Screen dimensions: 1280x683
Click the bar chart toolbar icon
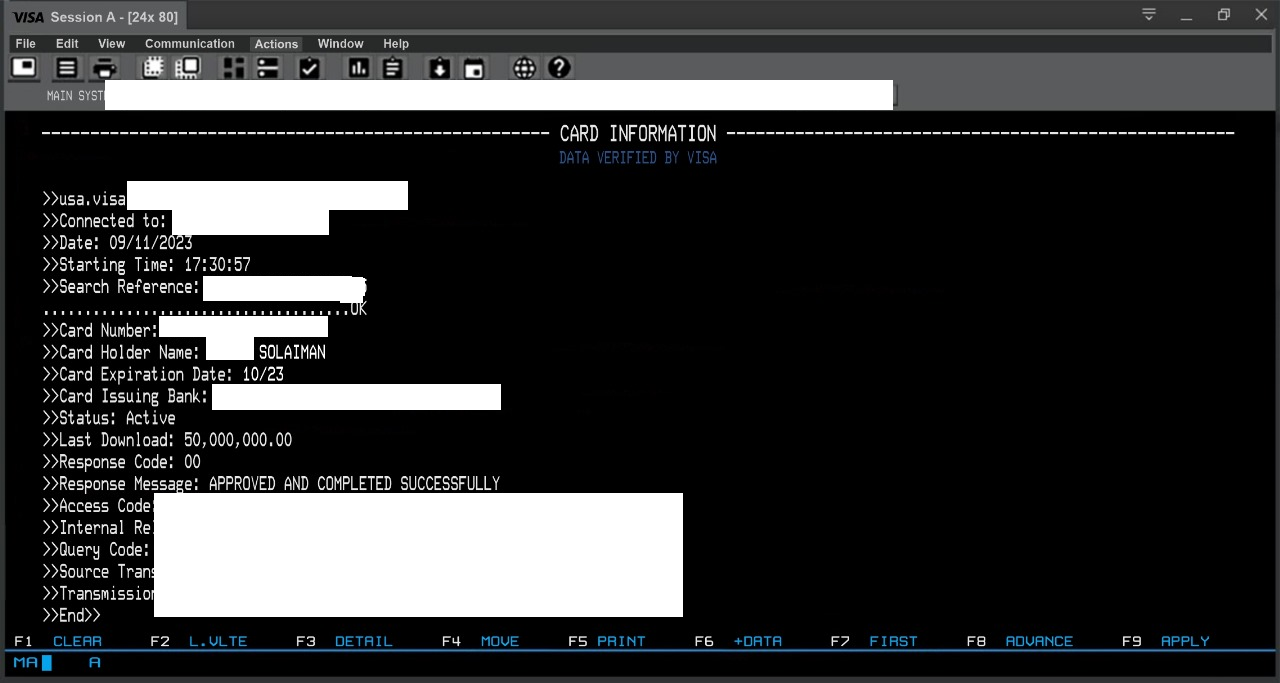358,68
